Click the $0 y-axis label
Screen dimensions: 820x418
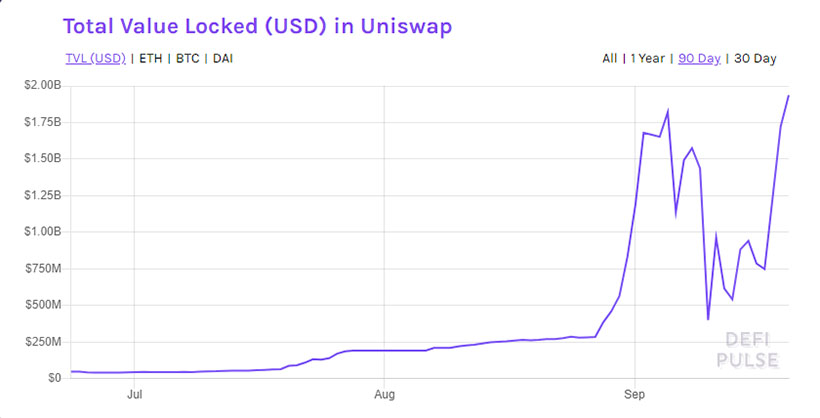tap(54, 378)
